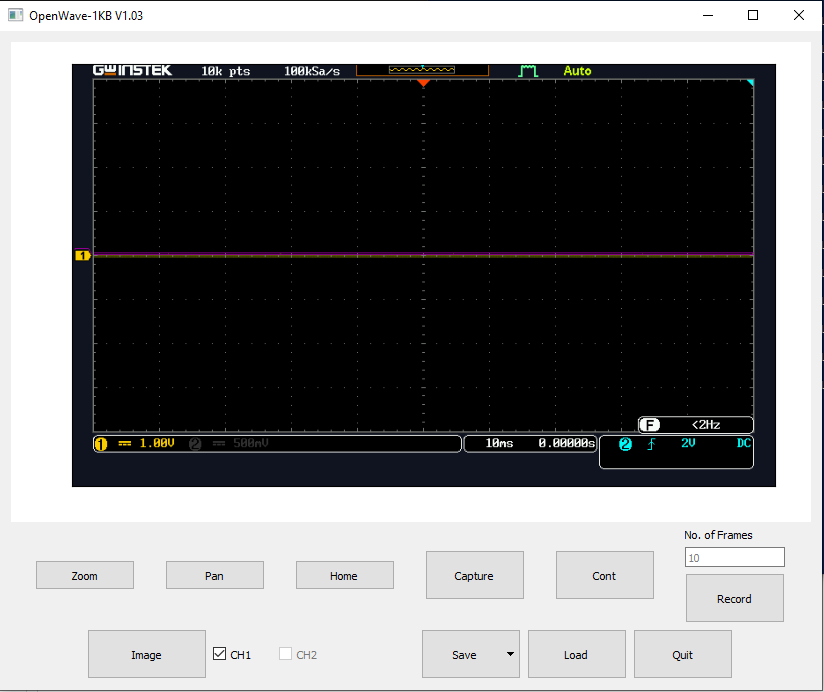
Task: Exit the application via Quit button
Action: [683, 655]
